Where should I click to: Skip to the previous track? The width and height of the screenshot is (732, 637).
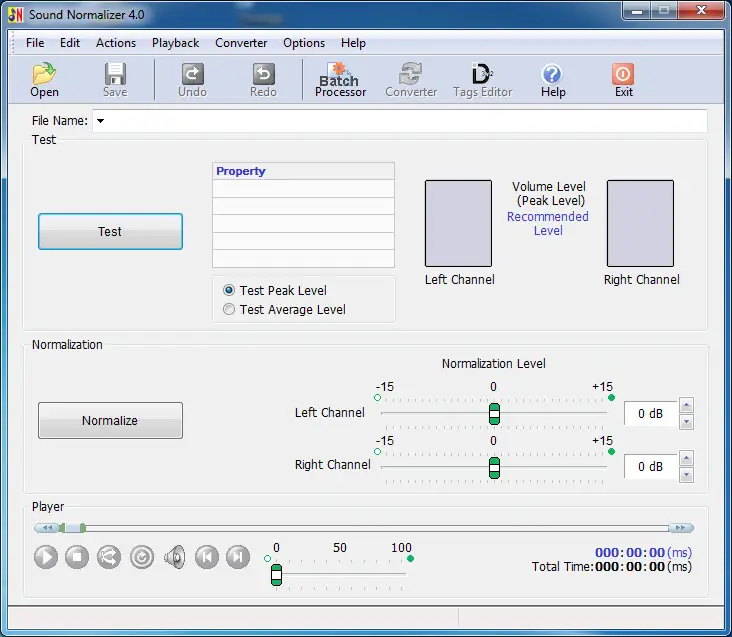[x=207, y=557]
